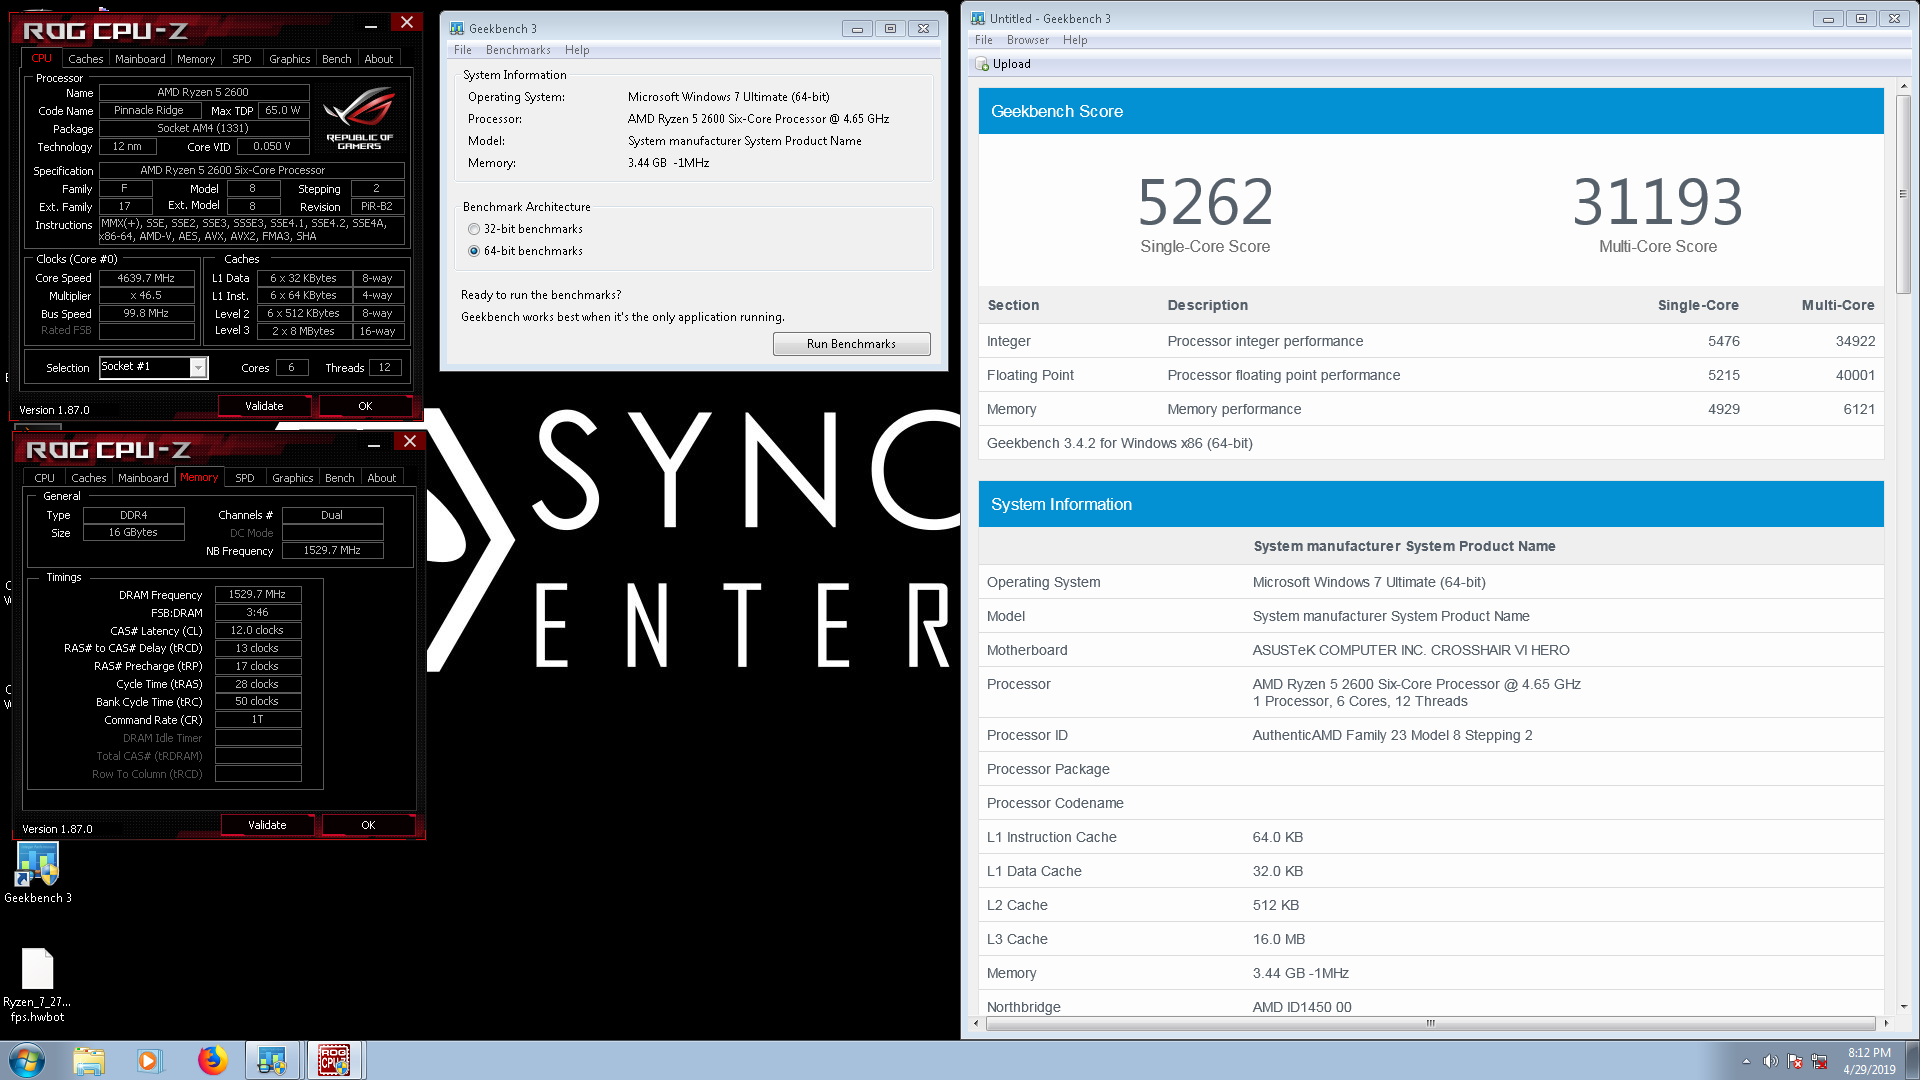Open Geekbench 3 desktop shortcut
The width and height of the screenshot is (1920, 1080).
coord(38,872)
